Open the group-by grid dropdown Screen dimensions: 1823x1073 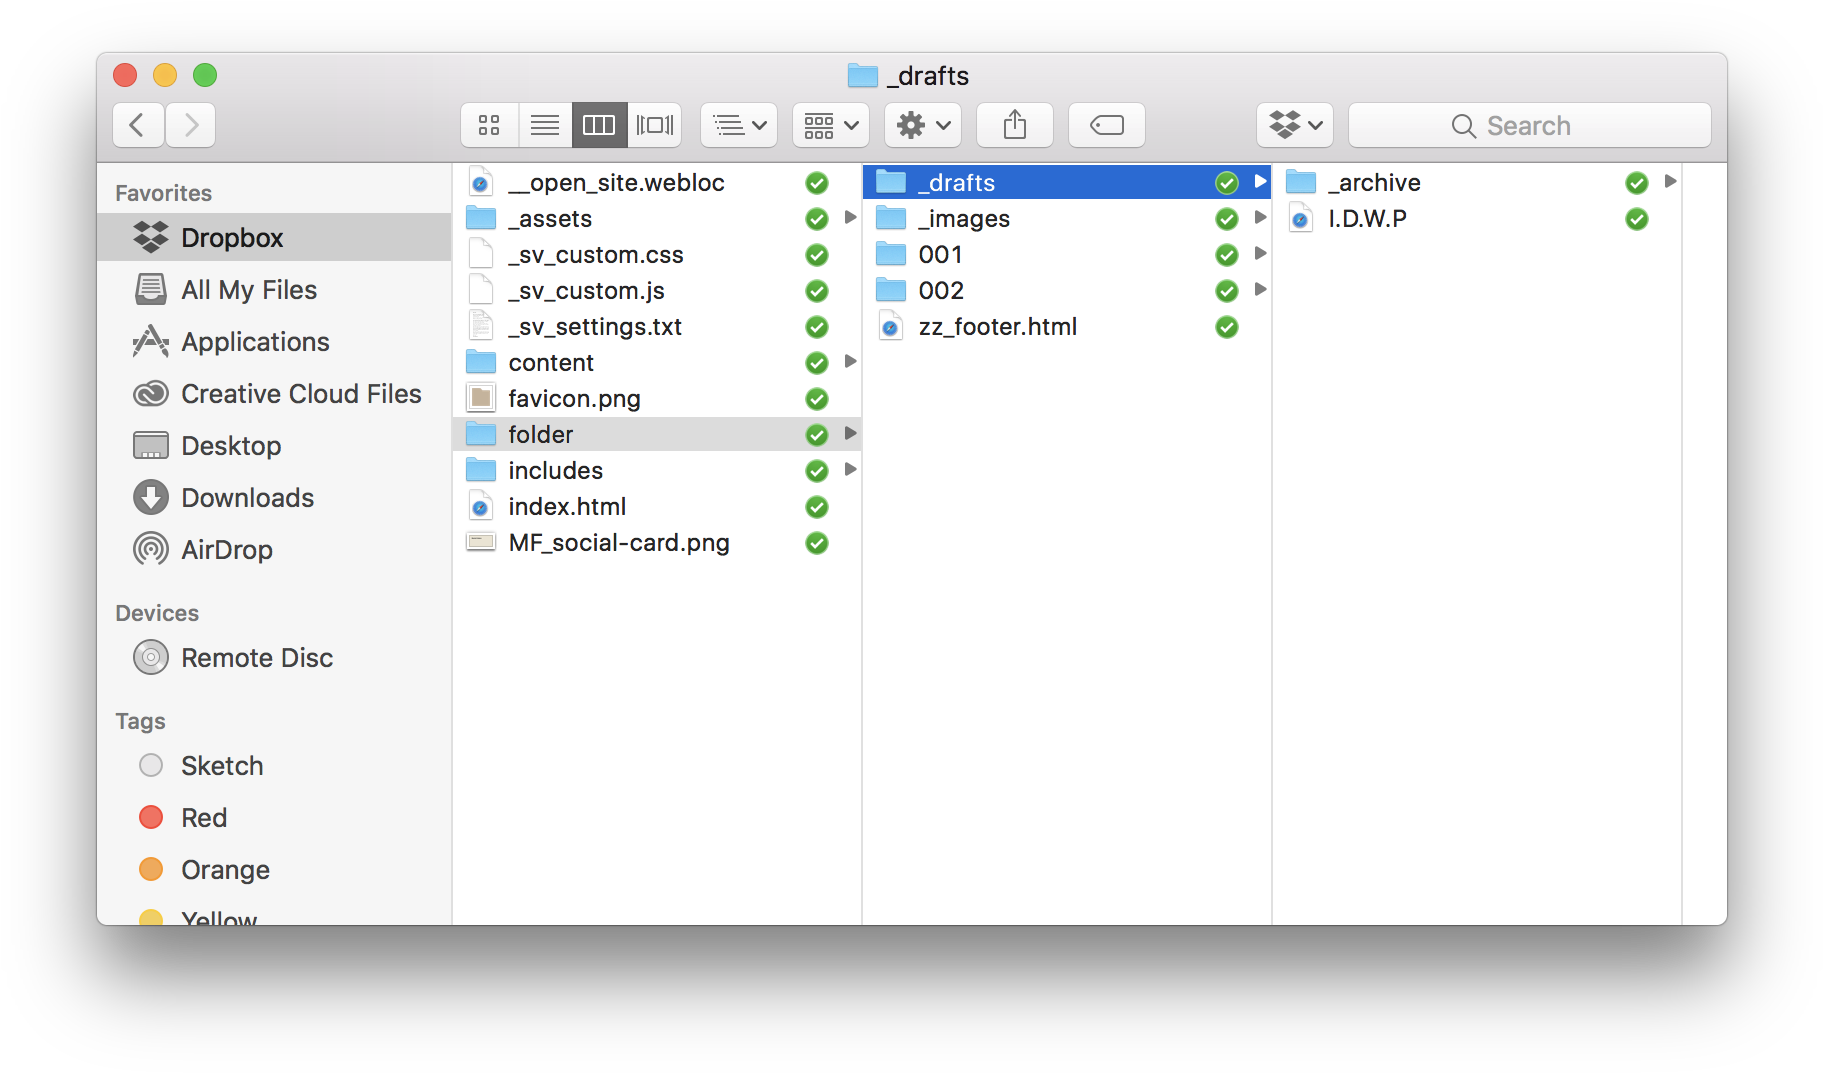[831, 125]
